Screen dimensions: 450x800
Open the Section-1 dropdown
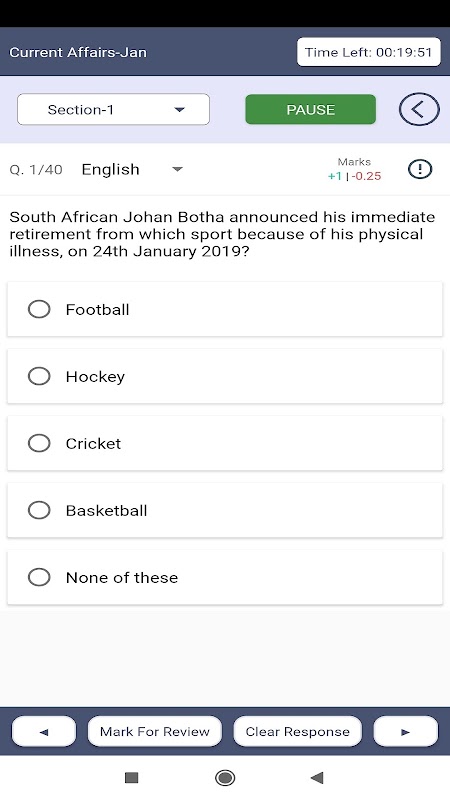coord(113,109)
